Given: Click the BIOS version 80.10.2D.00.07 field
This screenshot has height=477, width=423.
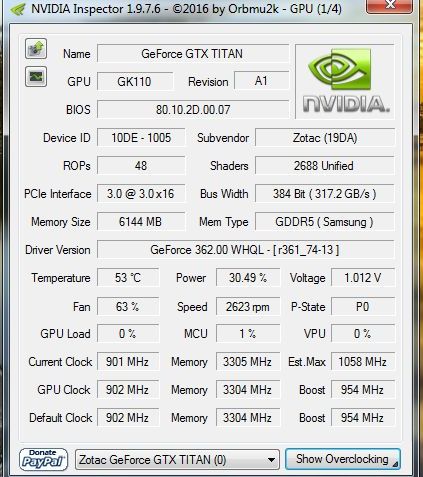Looking at the screenshot, I should [193, 110].
